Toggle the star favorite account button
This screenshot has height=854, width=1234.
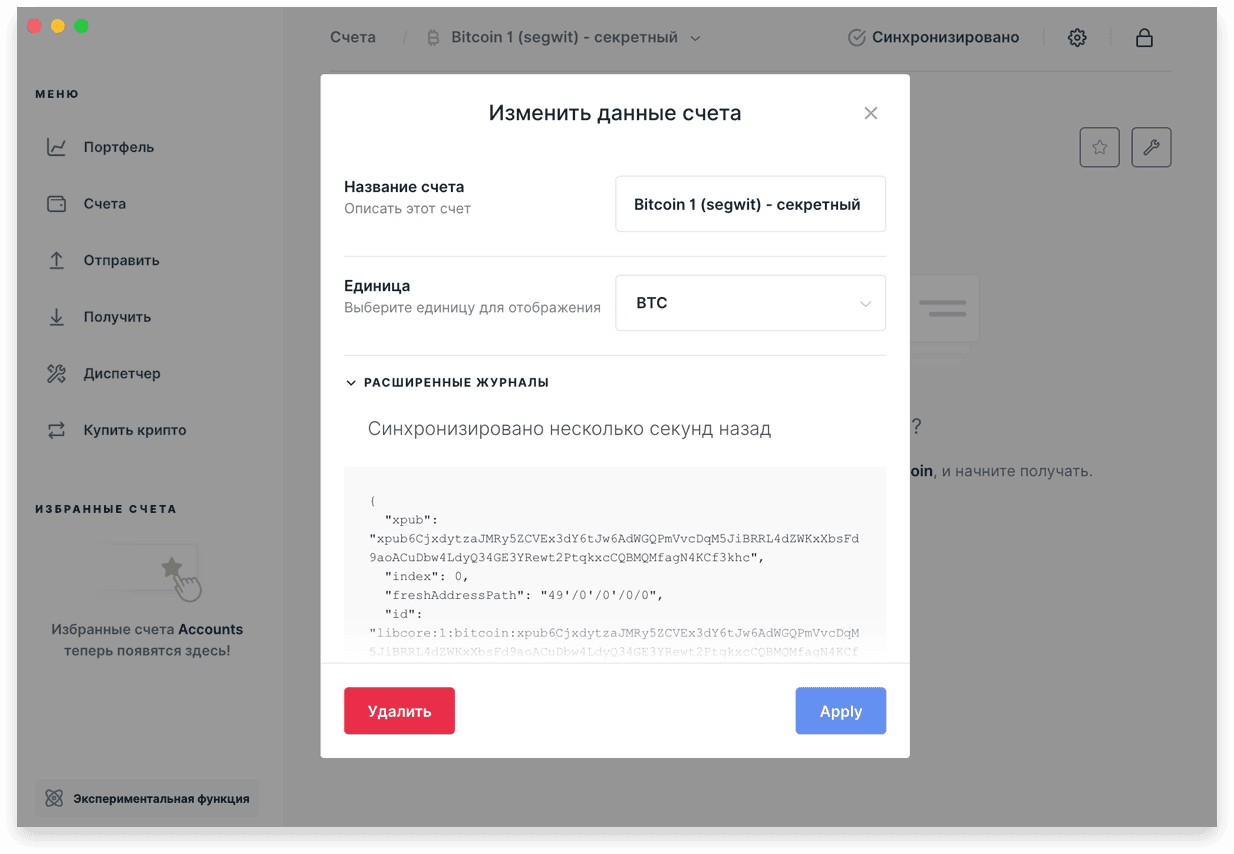[x=1100, y=147]
